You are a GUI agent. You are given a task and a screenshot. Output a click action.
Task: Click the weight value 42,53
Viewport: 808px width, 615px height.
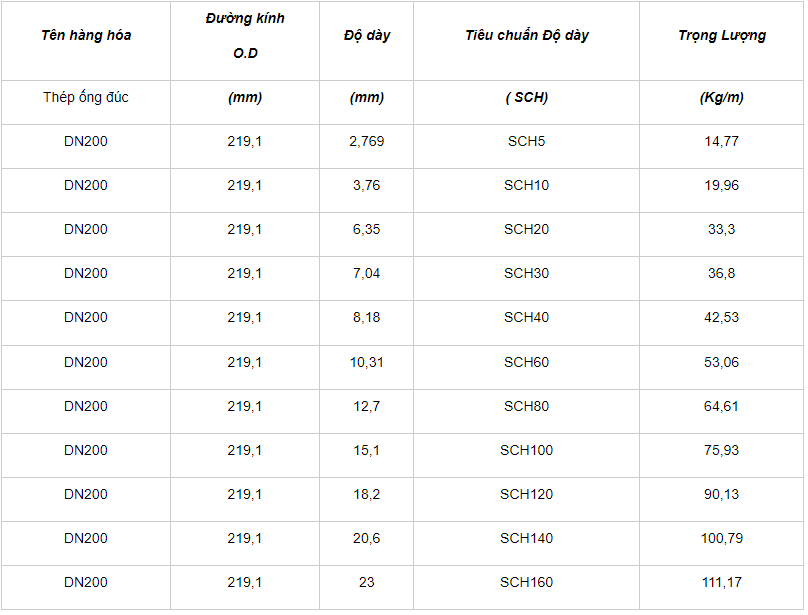(x=721, y=318)
